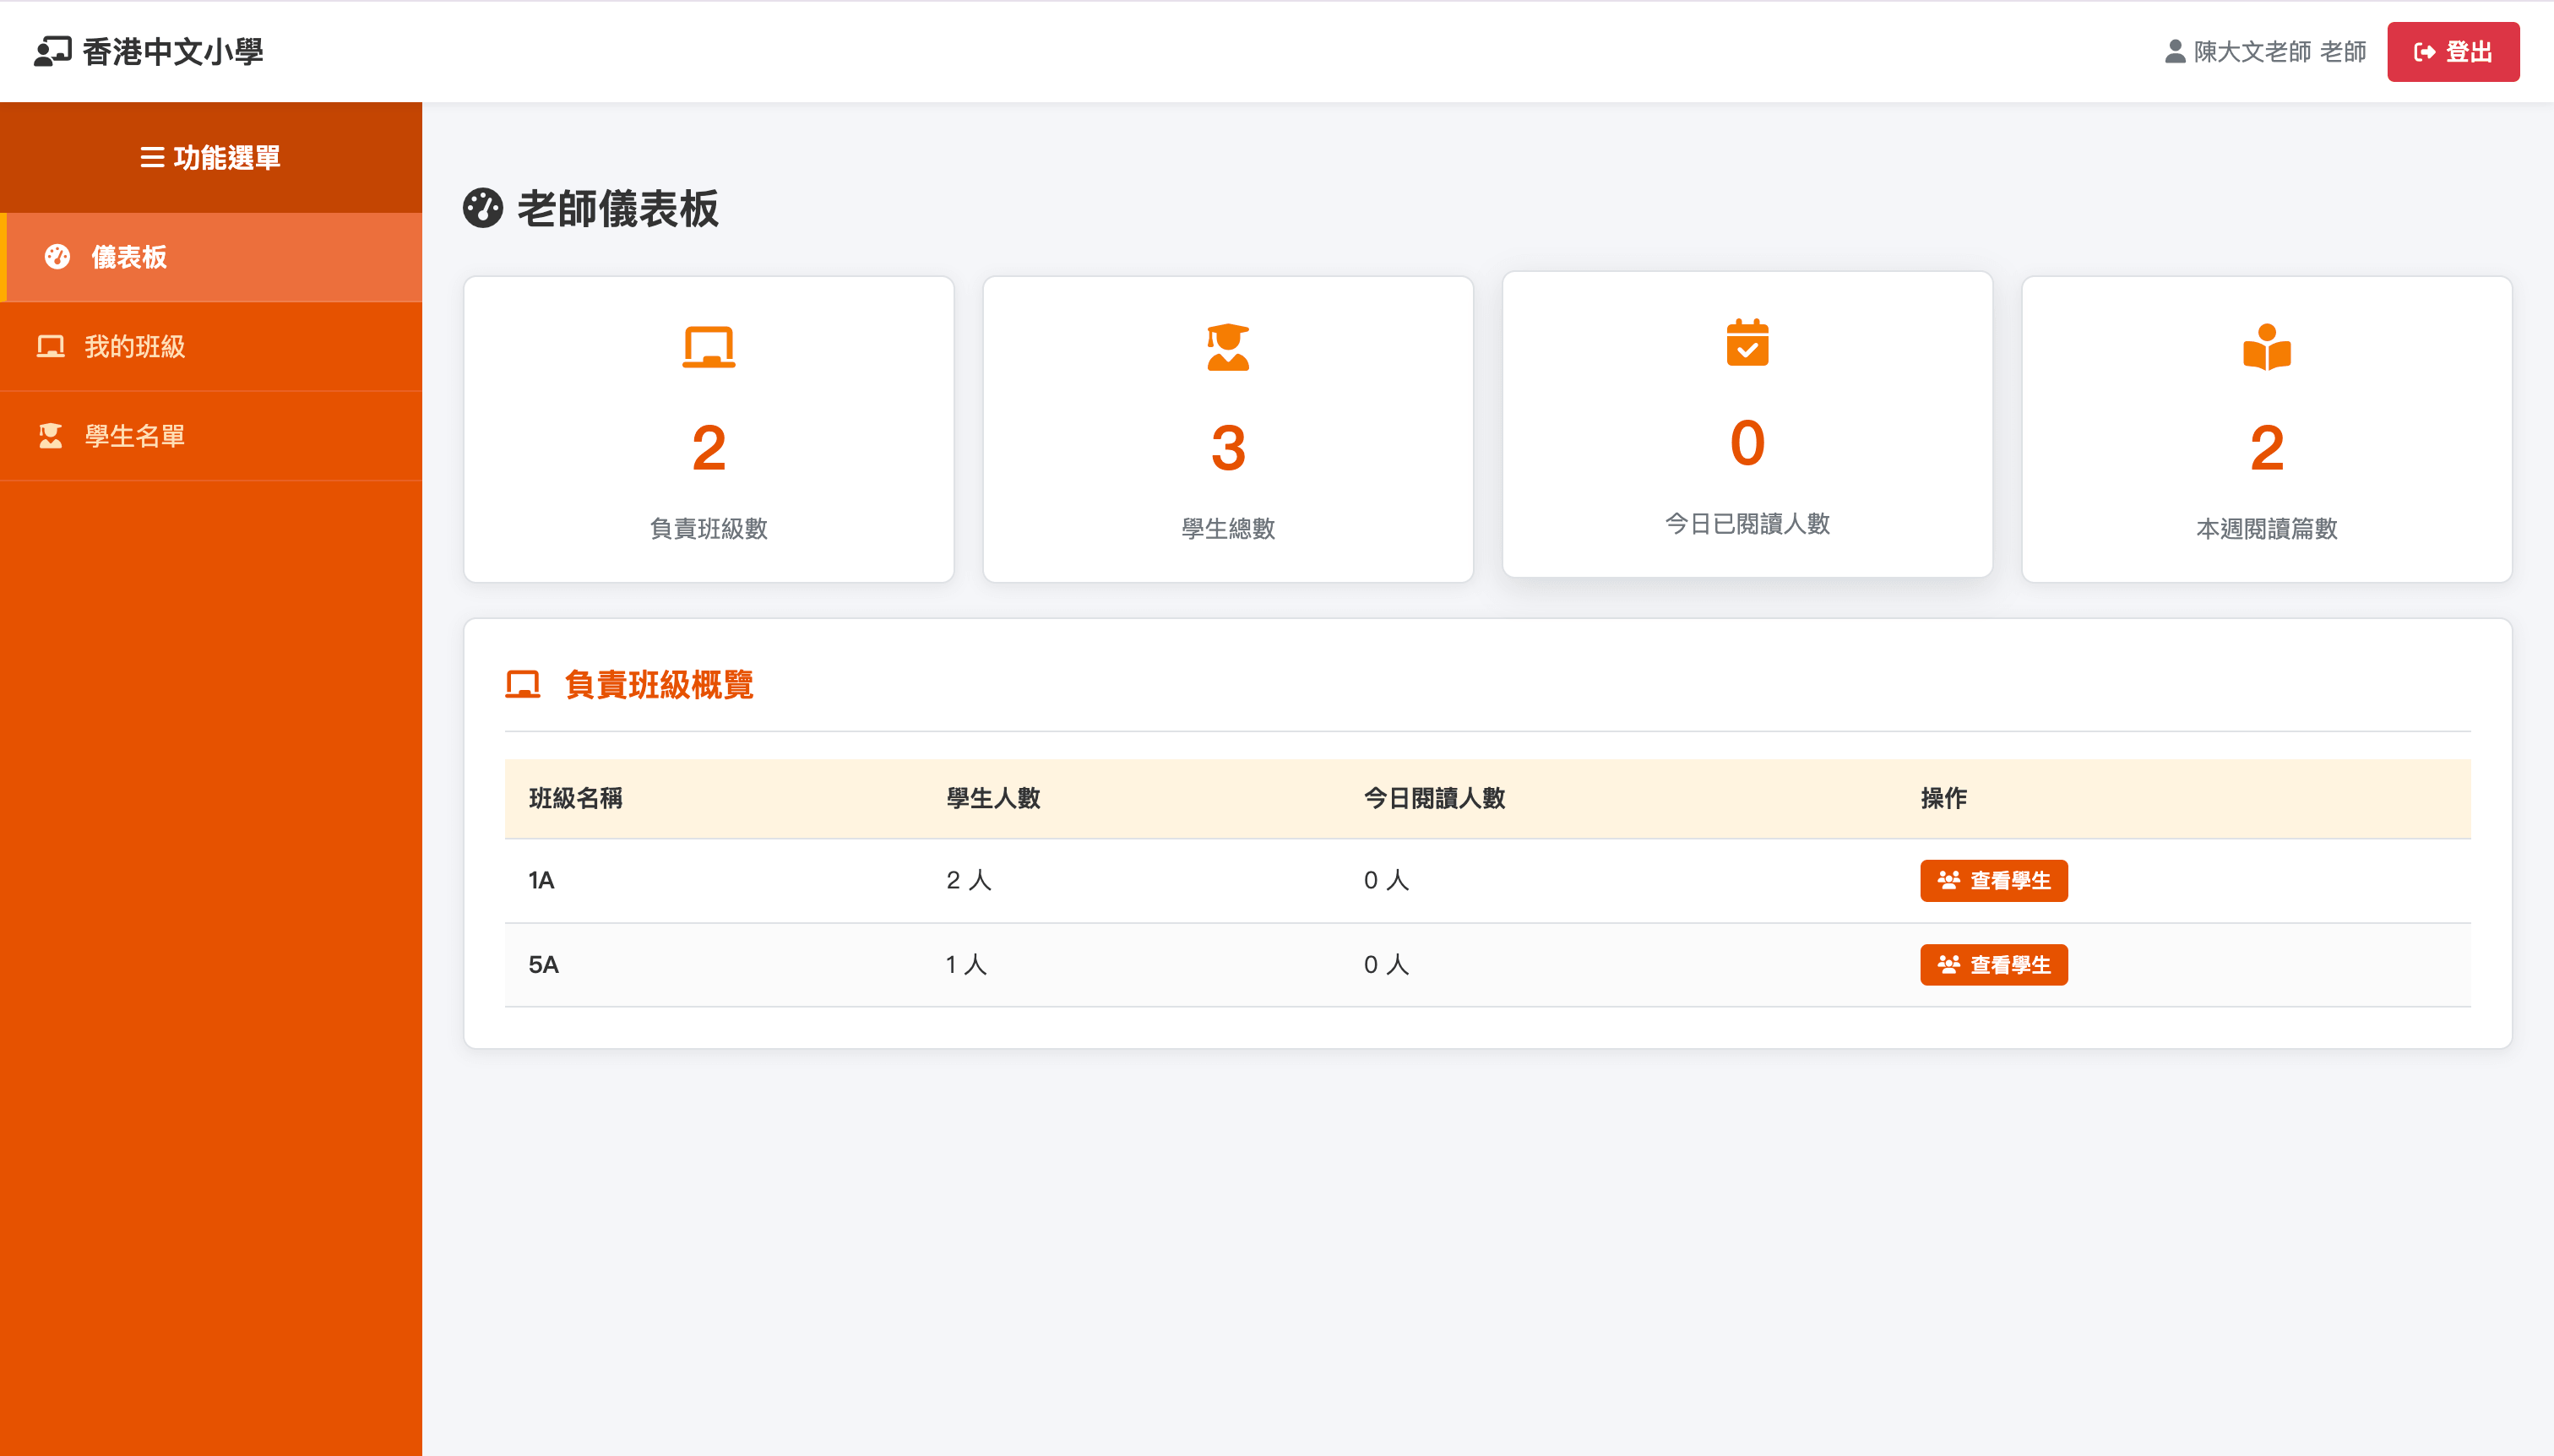The width and height of the screenshot is (2554, 1456).
Task: Click the 0 人 reading count for 1A
Action: pyautogui.click(x=1386, y=881)
